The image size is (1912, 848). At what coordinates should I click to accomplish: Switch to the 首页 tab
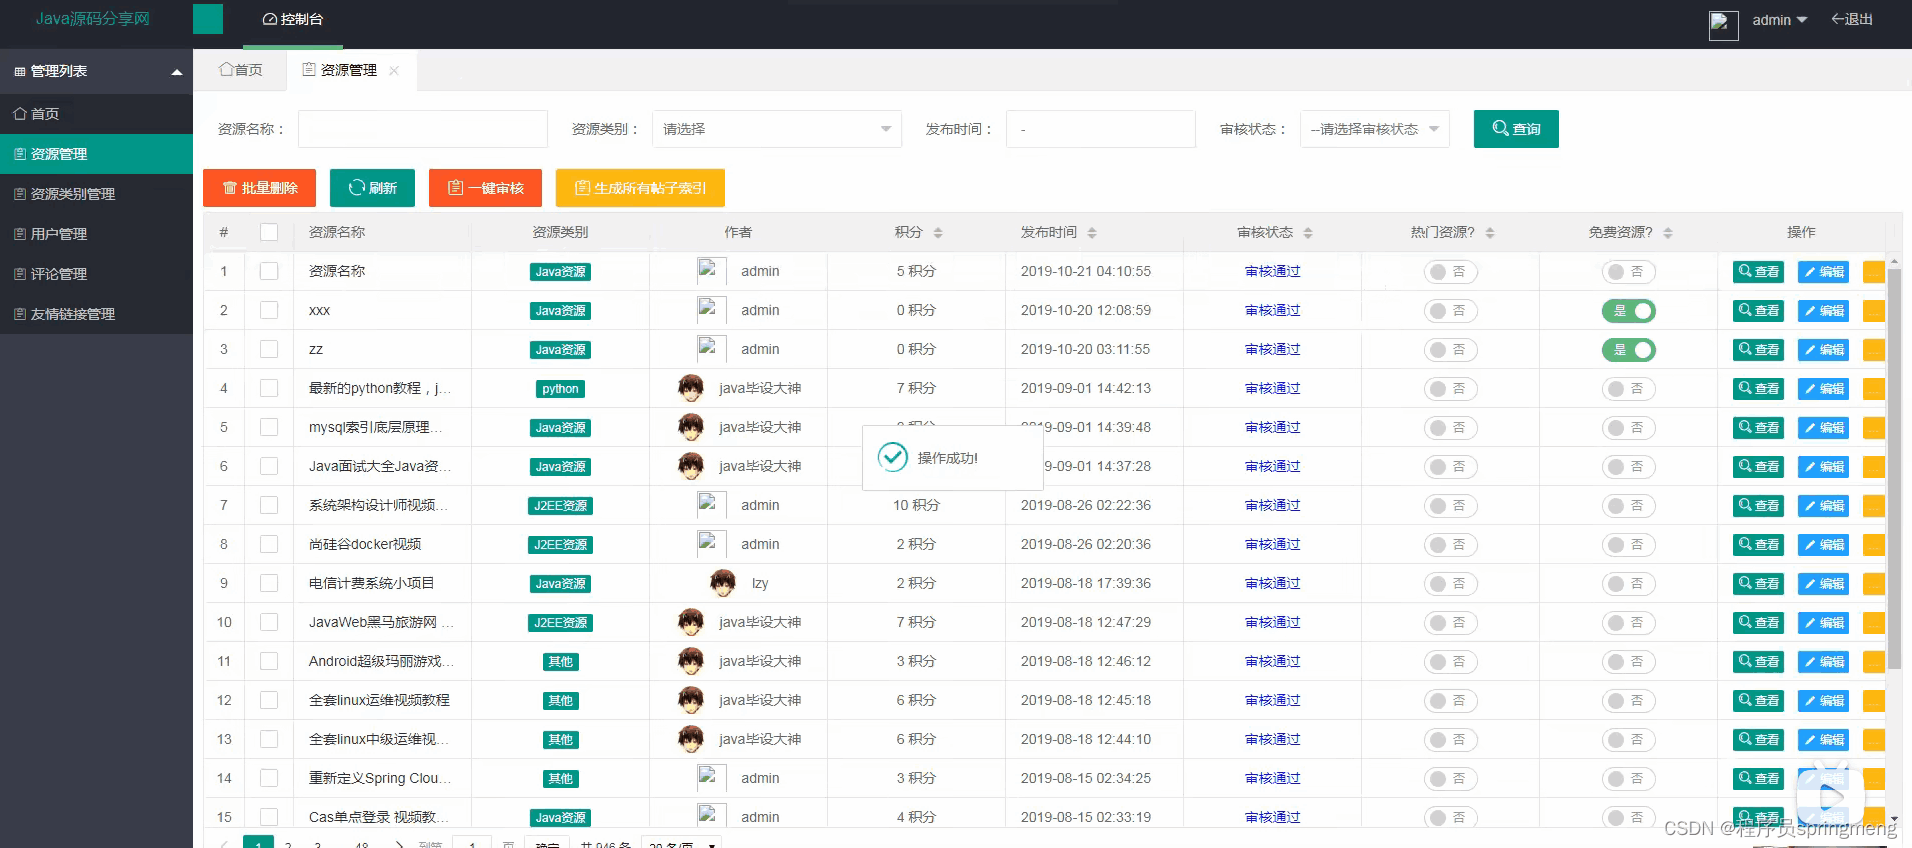tap(241, 70)
